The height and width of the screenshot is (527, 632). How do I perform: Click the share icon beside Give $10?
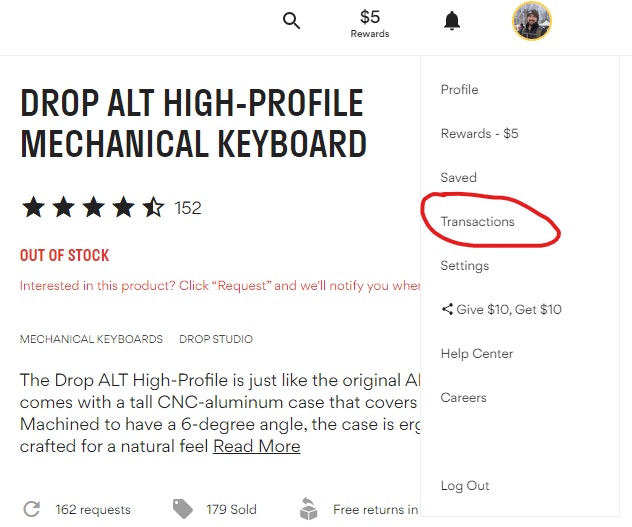[x=446, y=310]
